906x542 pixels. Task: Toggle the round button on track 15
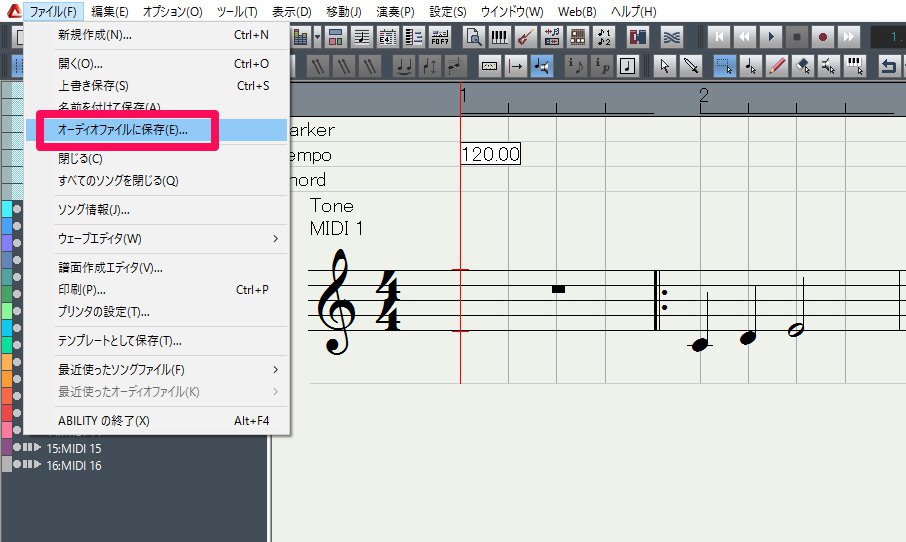[16, 447]
